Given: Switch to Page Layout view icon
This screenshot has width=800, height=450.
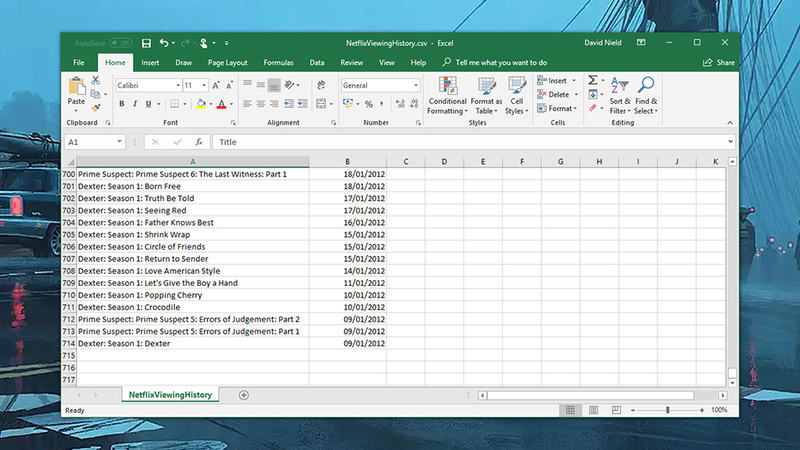Looking at the screenshot, I should point(593,410).
